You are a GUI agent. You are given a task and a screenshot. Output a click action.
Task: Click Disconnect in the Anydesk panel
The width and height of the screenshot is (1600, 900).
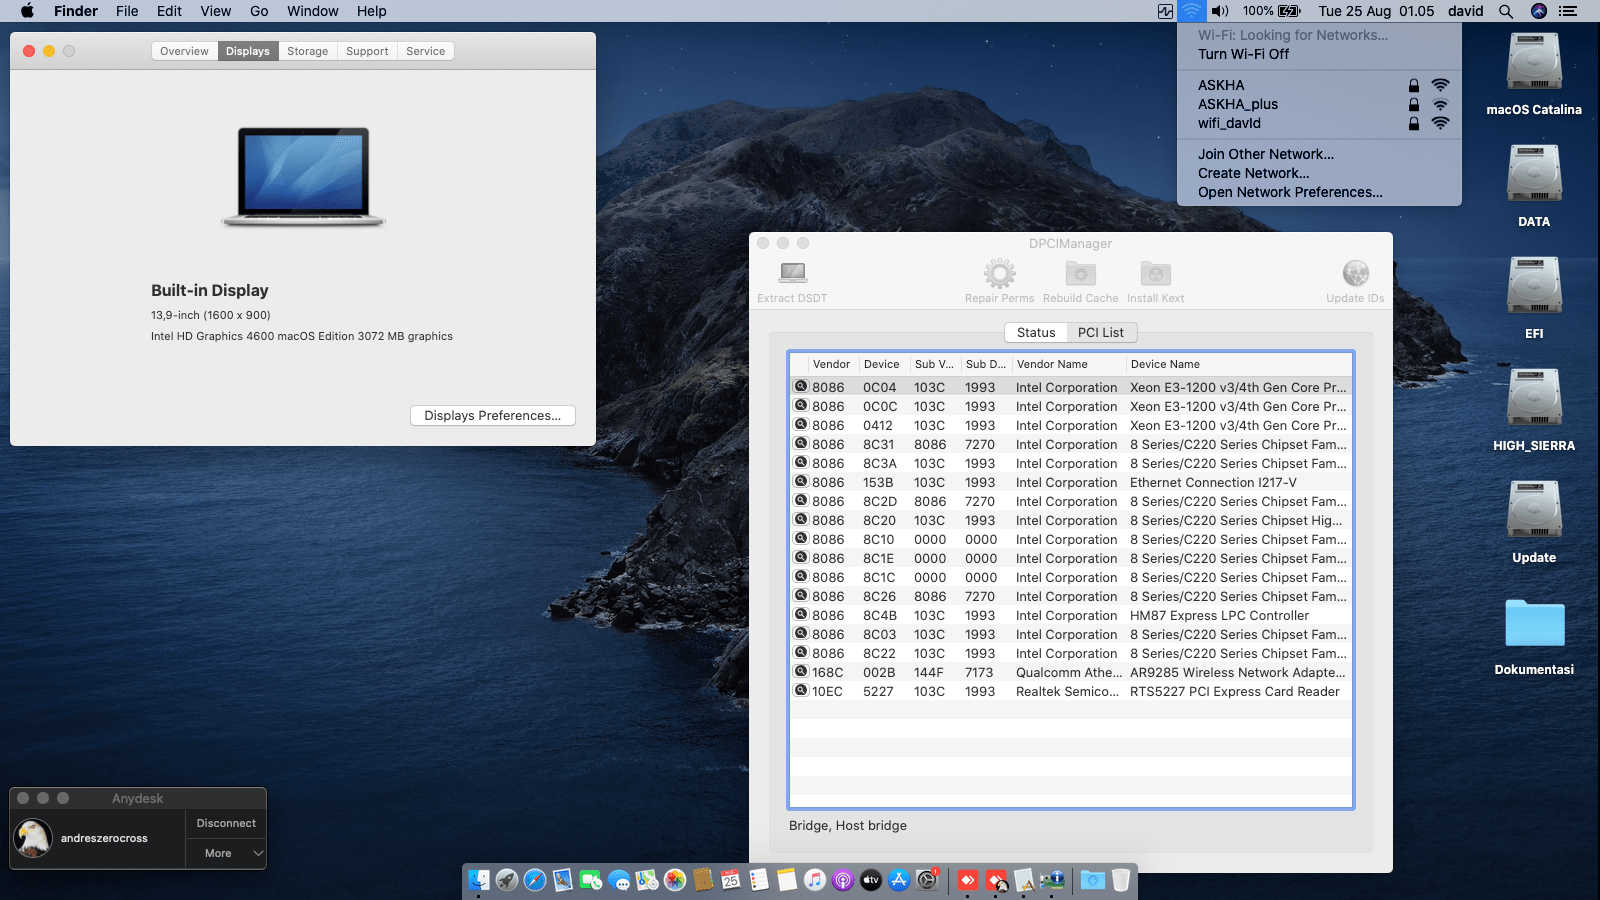[226, 823]
